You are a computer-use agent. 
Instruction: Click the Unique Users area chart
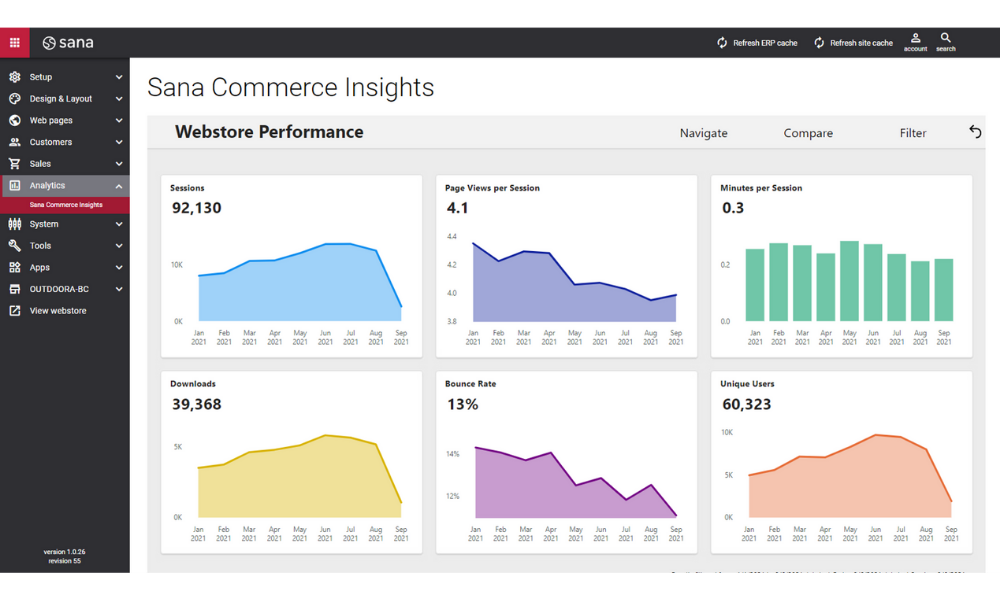tap(849, 476)
